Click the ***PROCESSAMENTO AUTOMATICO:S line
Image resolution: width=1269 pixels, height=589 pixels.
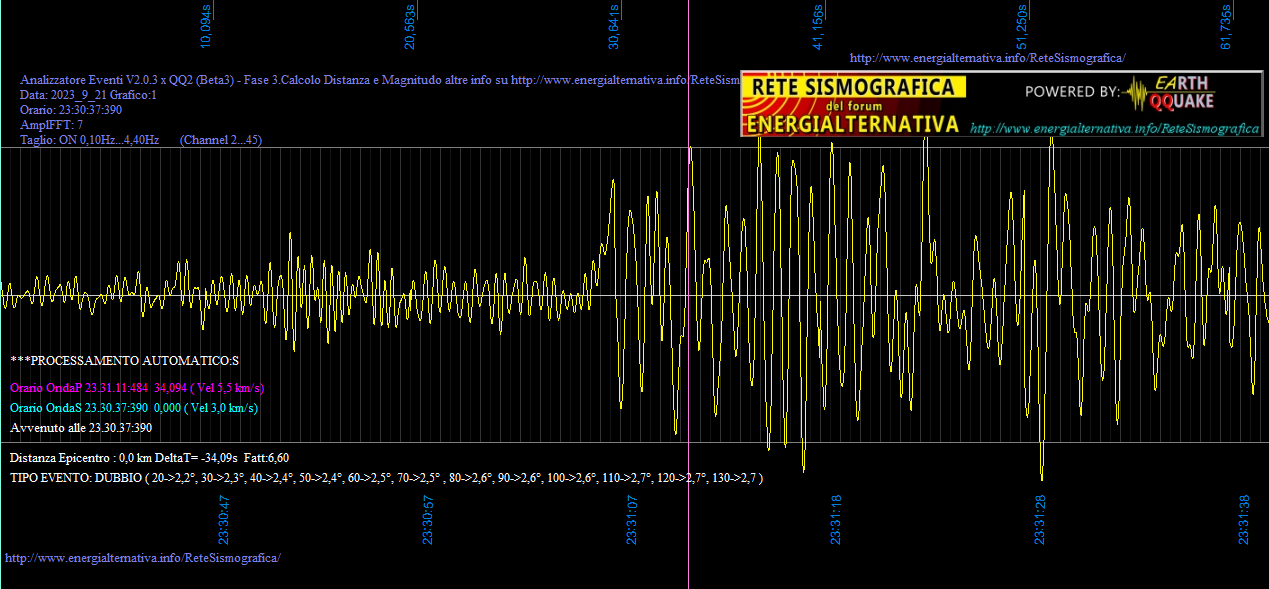click(x=125, y=360)
